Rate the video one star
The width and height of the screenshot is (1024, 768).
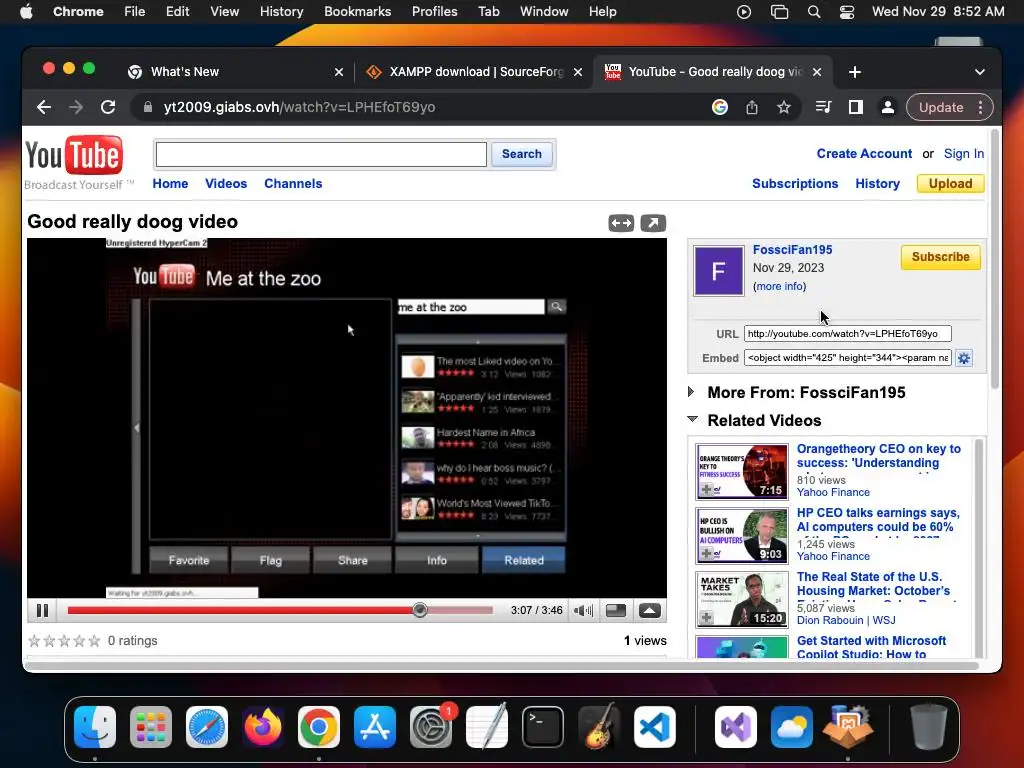tap(35, 641)
